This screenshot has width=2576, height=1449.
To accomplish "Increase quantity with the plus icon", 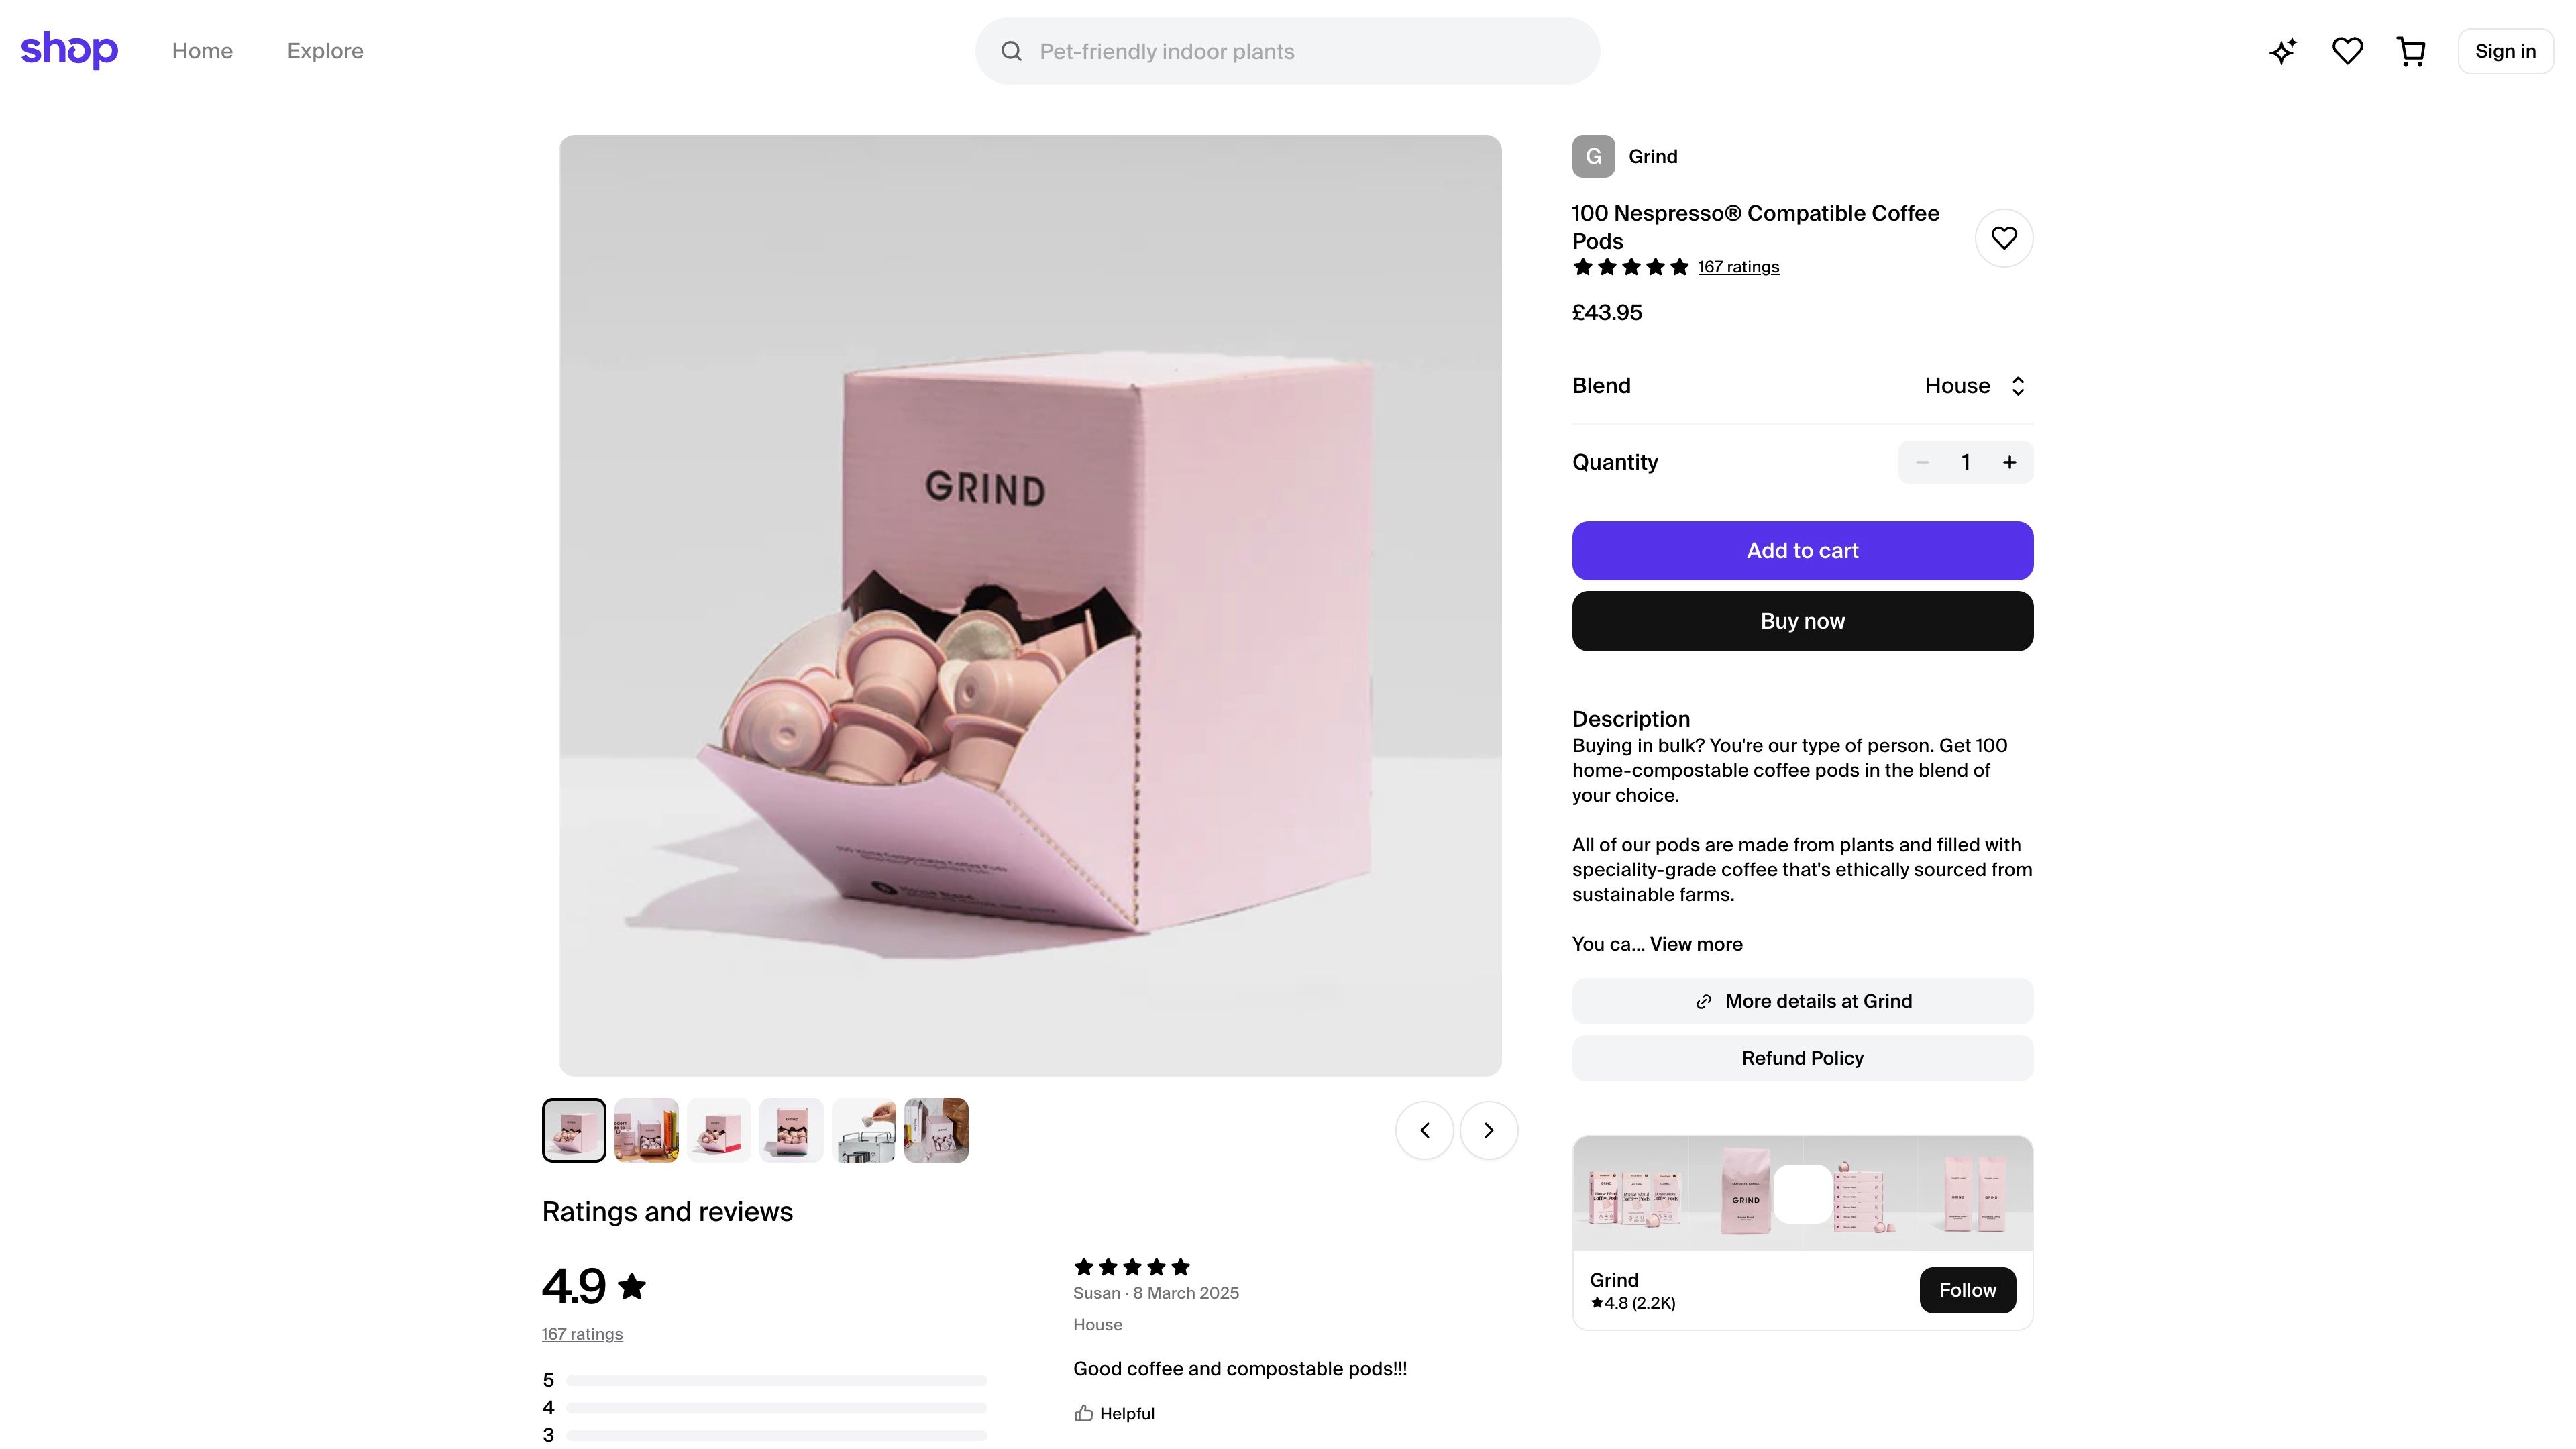I will tap(2010, 462).
